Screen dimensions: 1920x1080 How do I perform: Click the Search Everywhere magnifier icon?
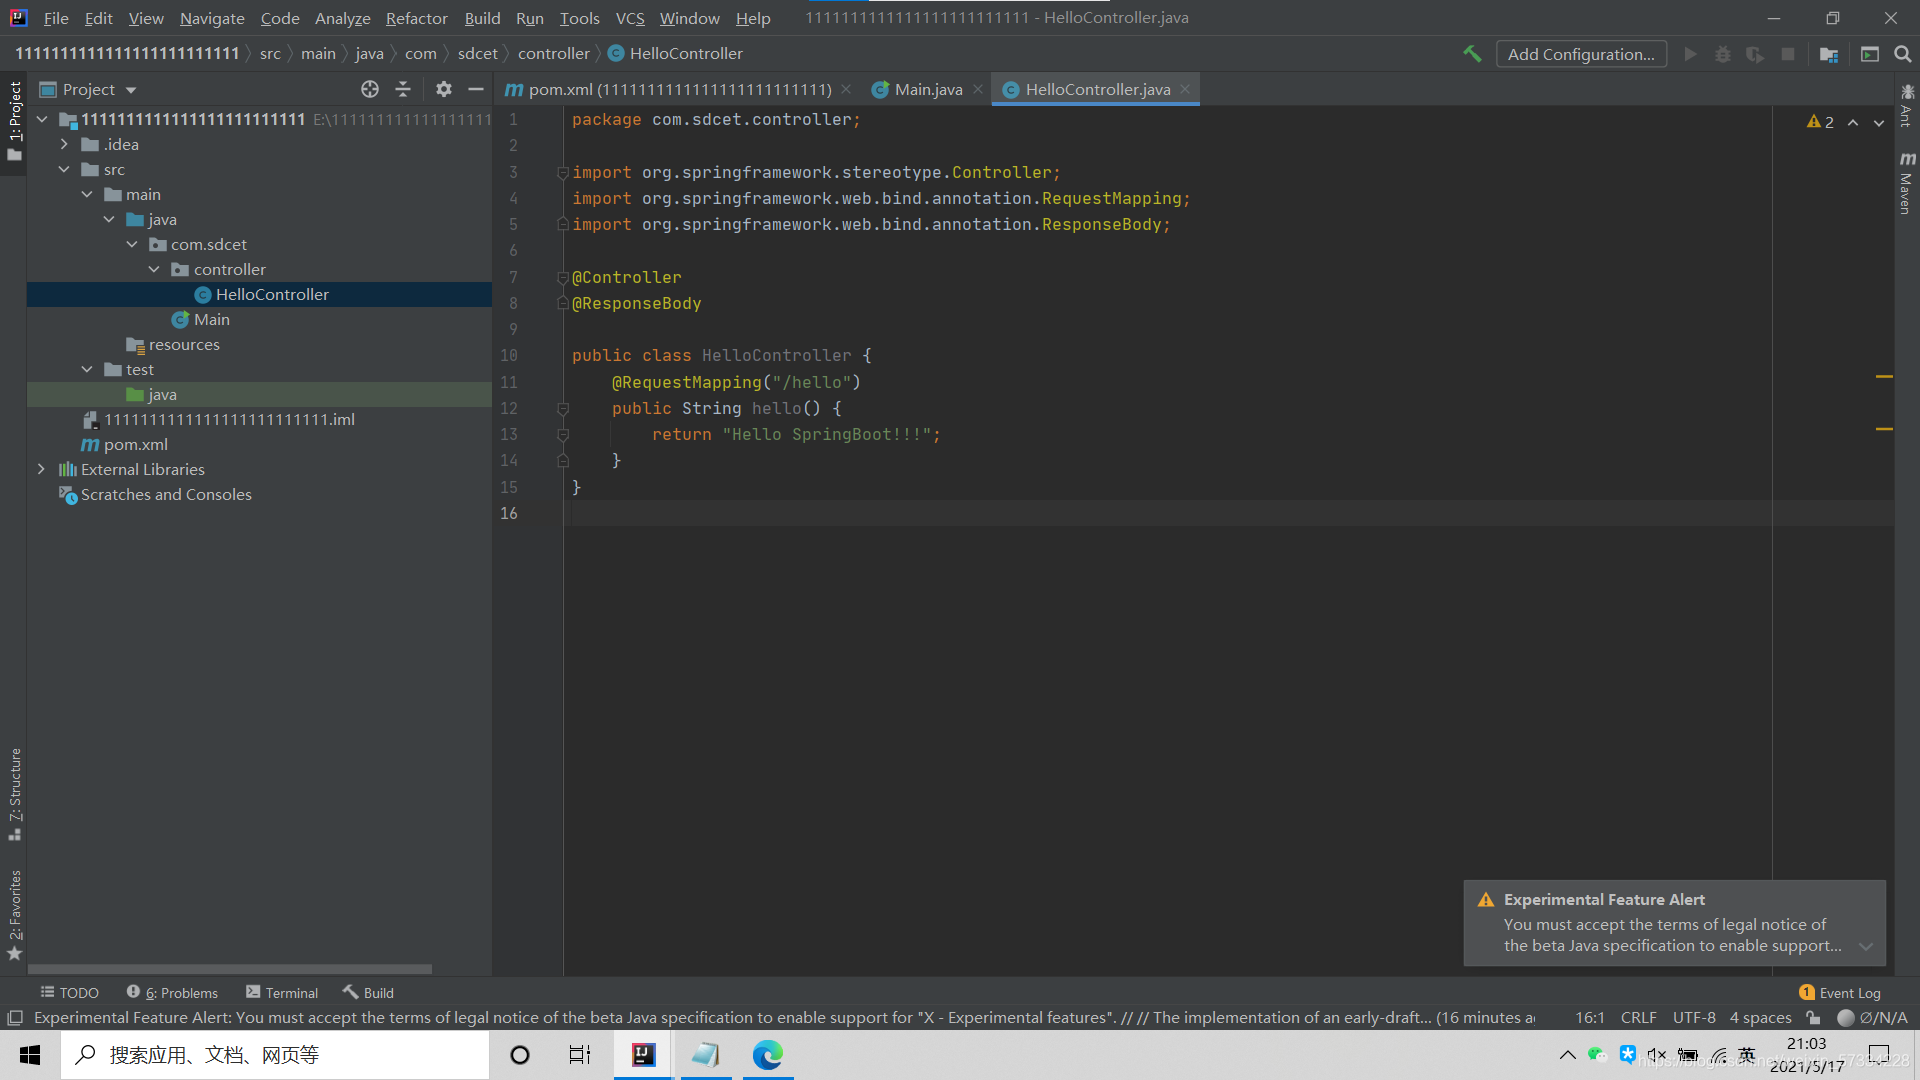1903,54
